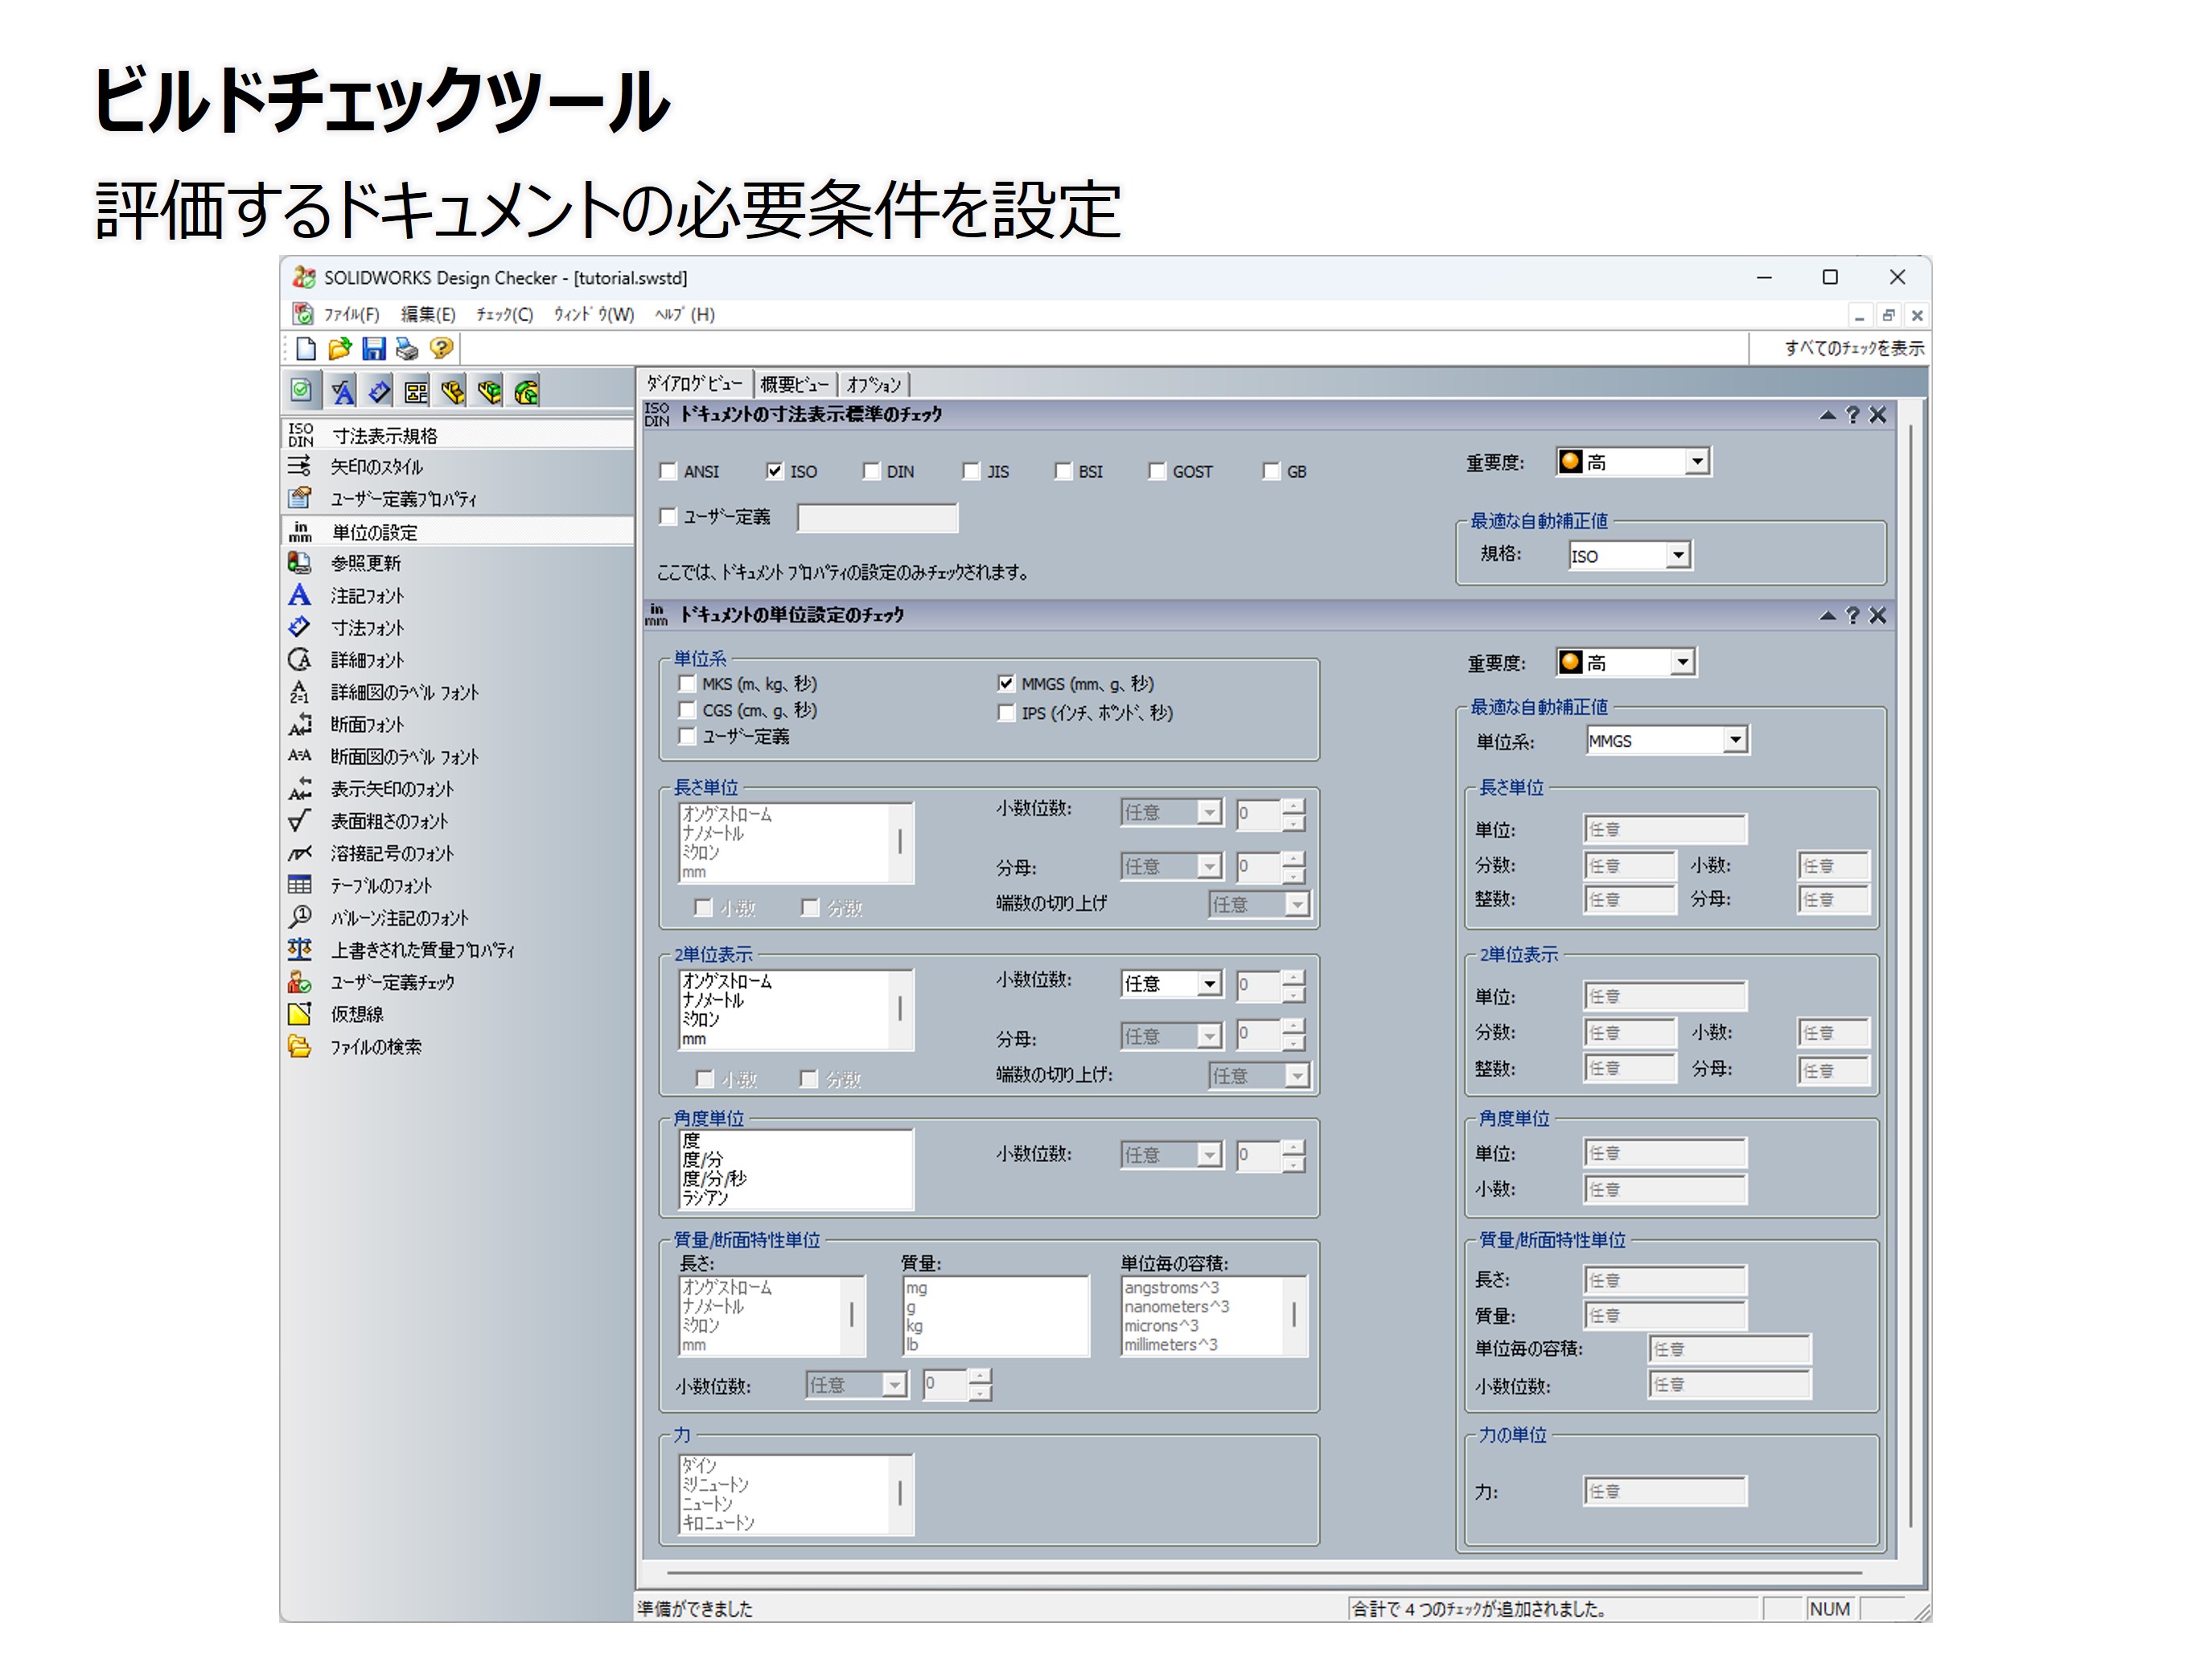Click the Open folder toolbar icon
The height and width of the screenshot is (1659, 2212).
pos(340,348)
